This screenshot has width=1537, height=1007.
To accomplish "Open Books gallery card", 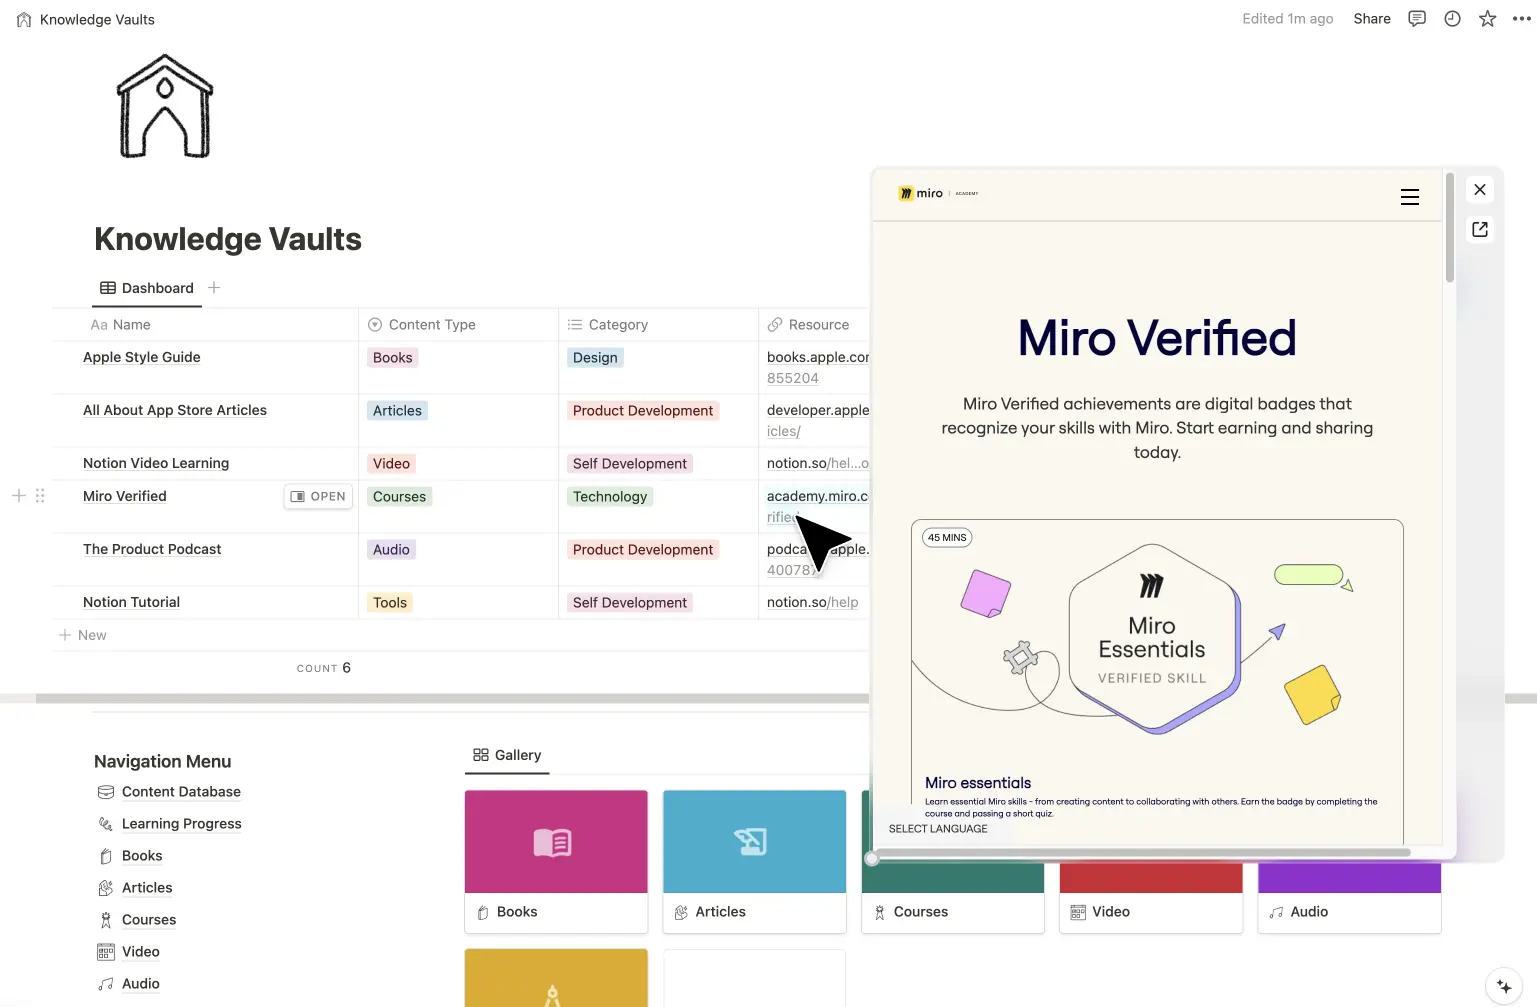I will click(x=556, y=862).
